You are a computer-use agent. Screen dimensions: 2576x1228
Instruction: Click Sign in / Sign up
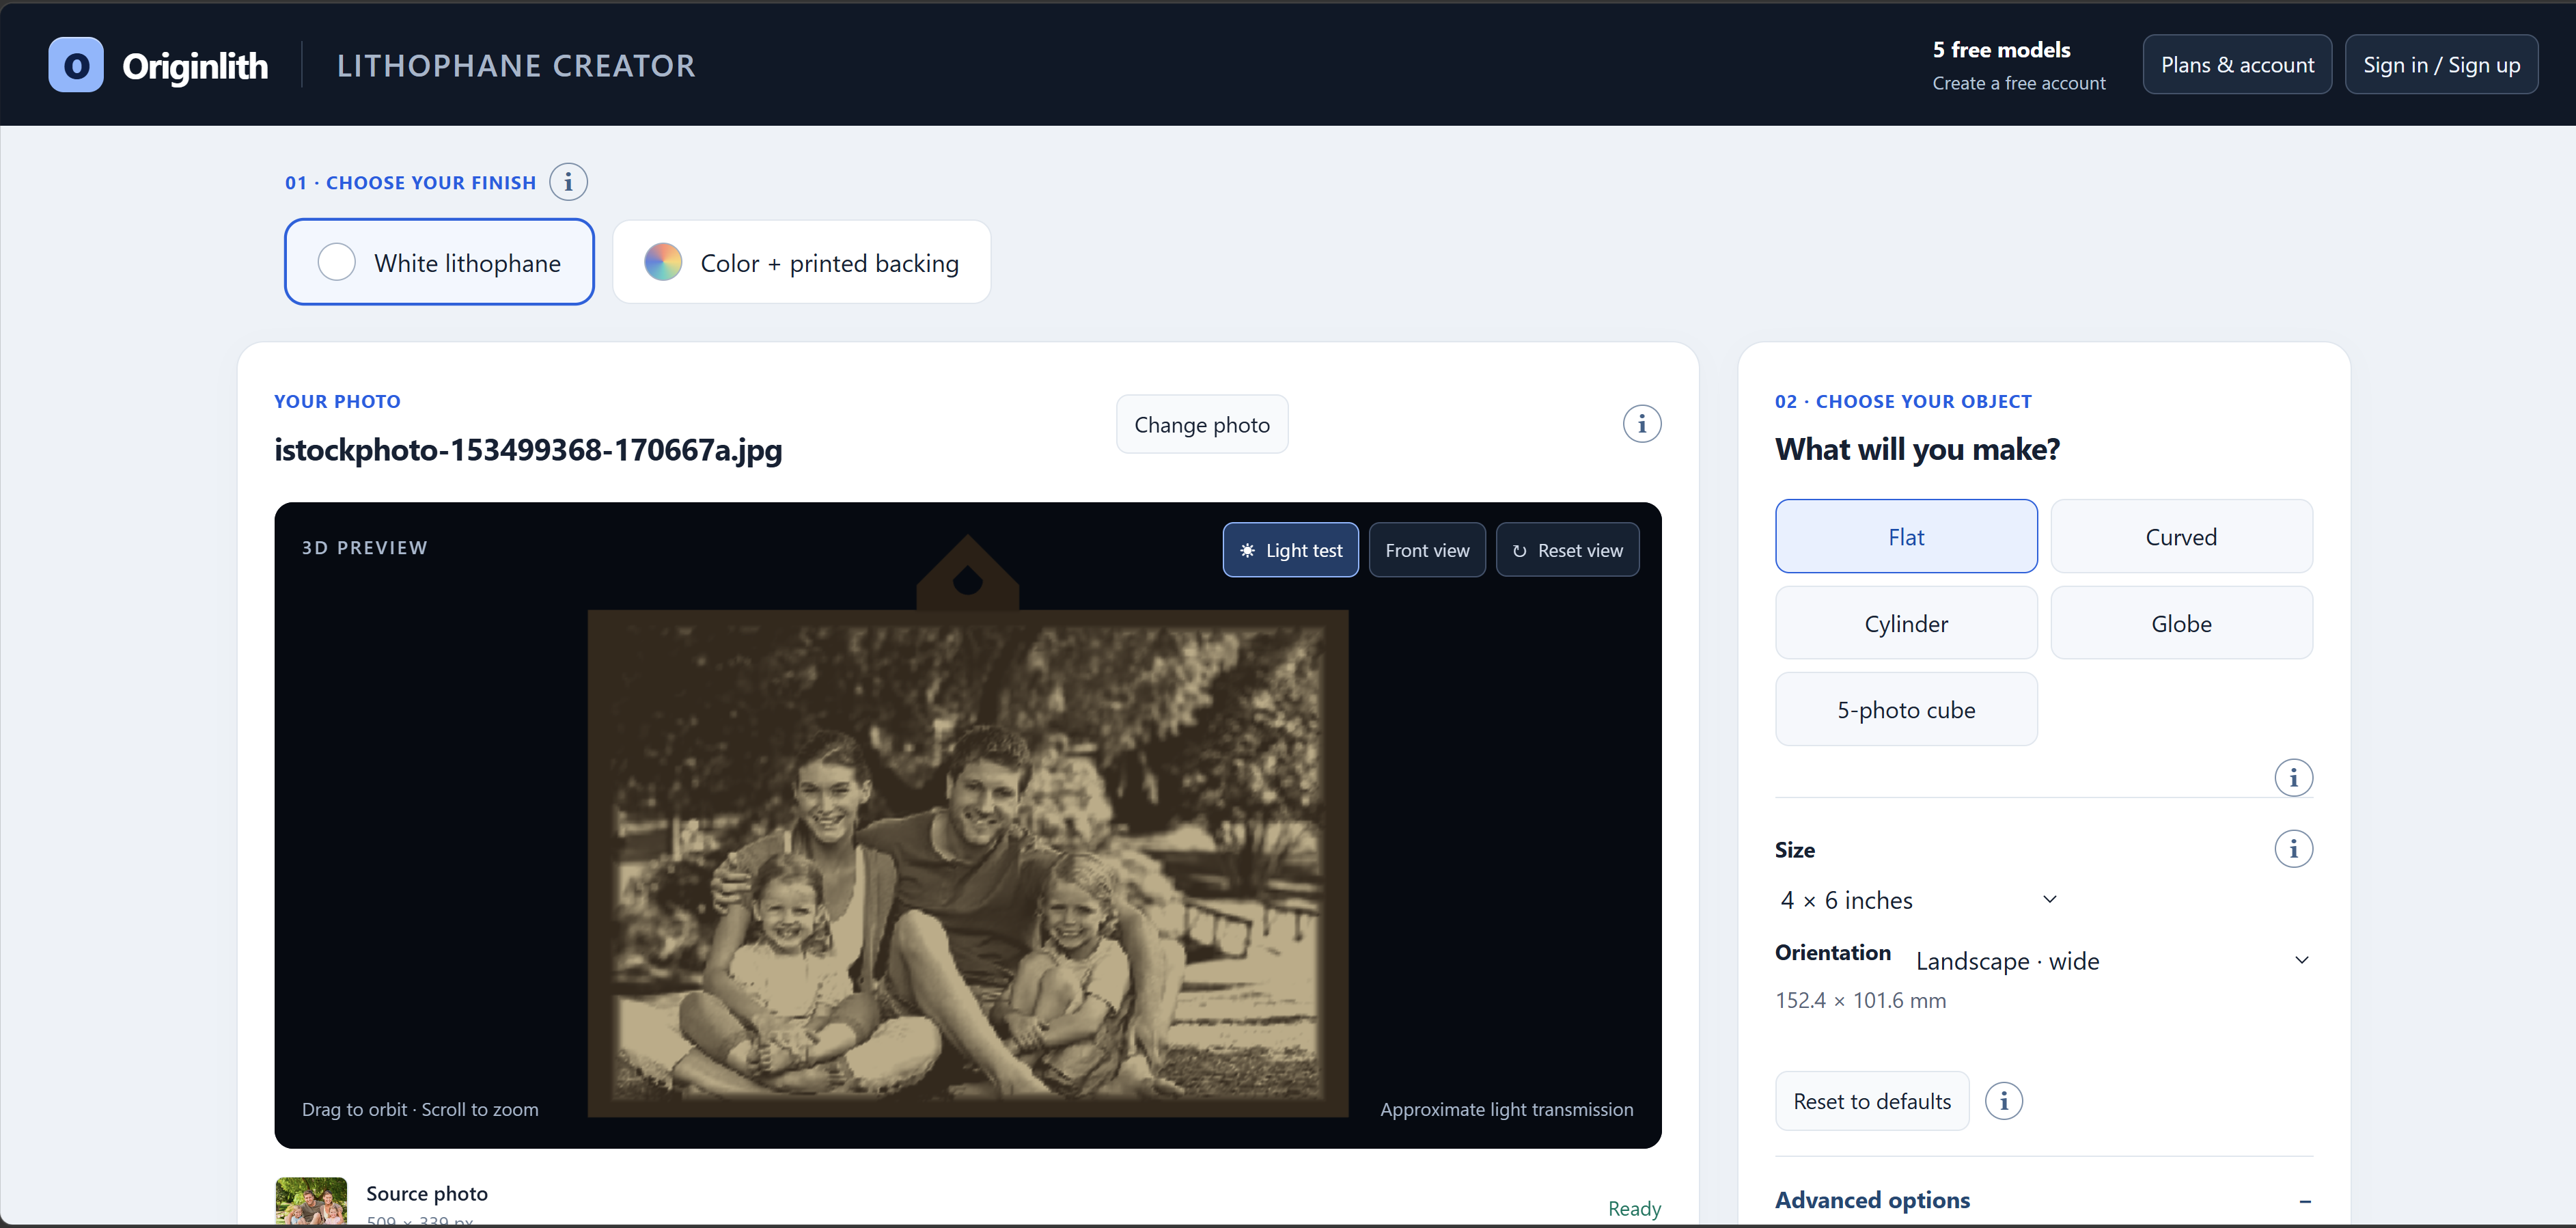(2441, 65)
